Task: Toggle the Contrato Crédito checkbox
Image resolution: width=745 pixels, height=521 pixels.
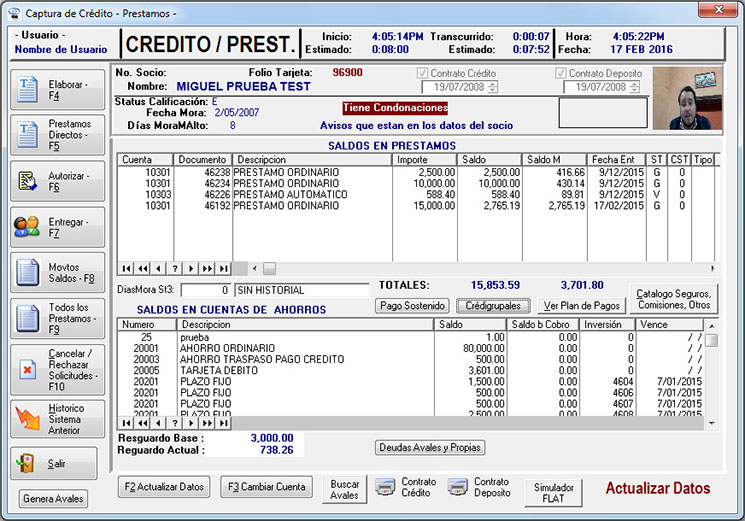Action: coord(421,73)
